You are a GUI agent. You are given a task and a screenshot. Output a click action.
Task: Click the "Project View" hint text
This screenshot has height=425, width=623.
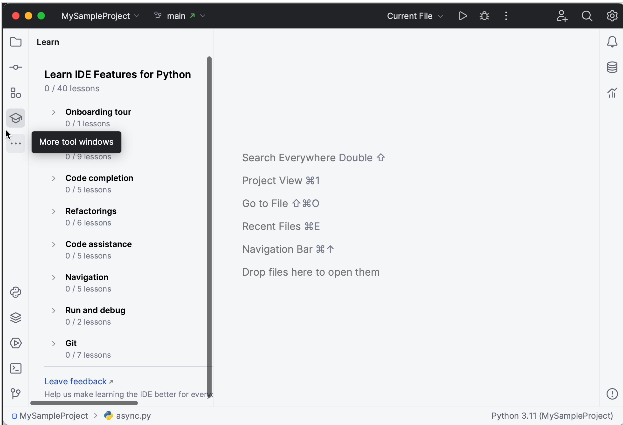pos(272,180)
